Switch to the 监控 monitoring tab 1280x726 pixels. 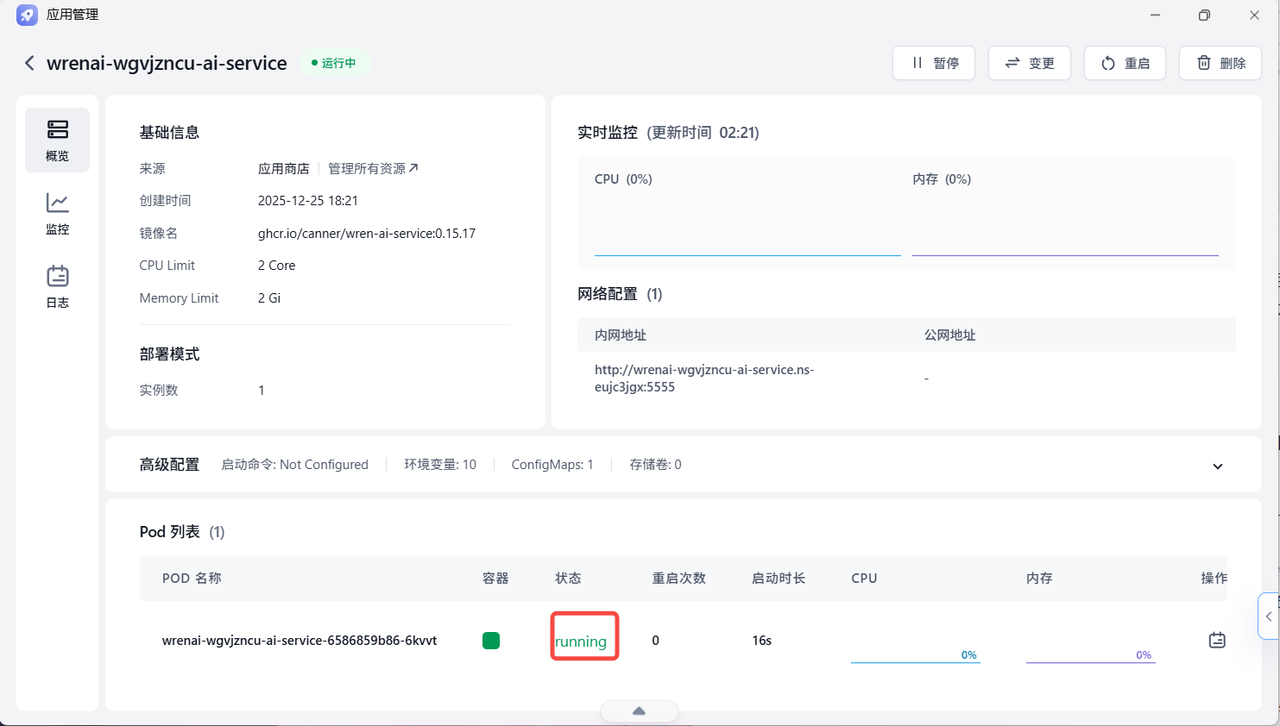[x=57, y=213]
